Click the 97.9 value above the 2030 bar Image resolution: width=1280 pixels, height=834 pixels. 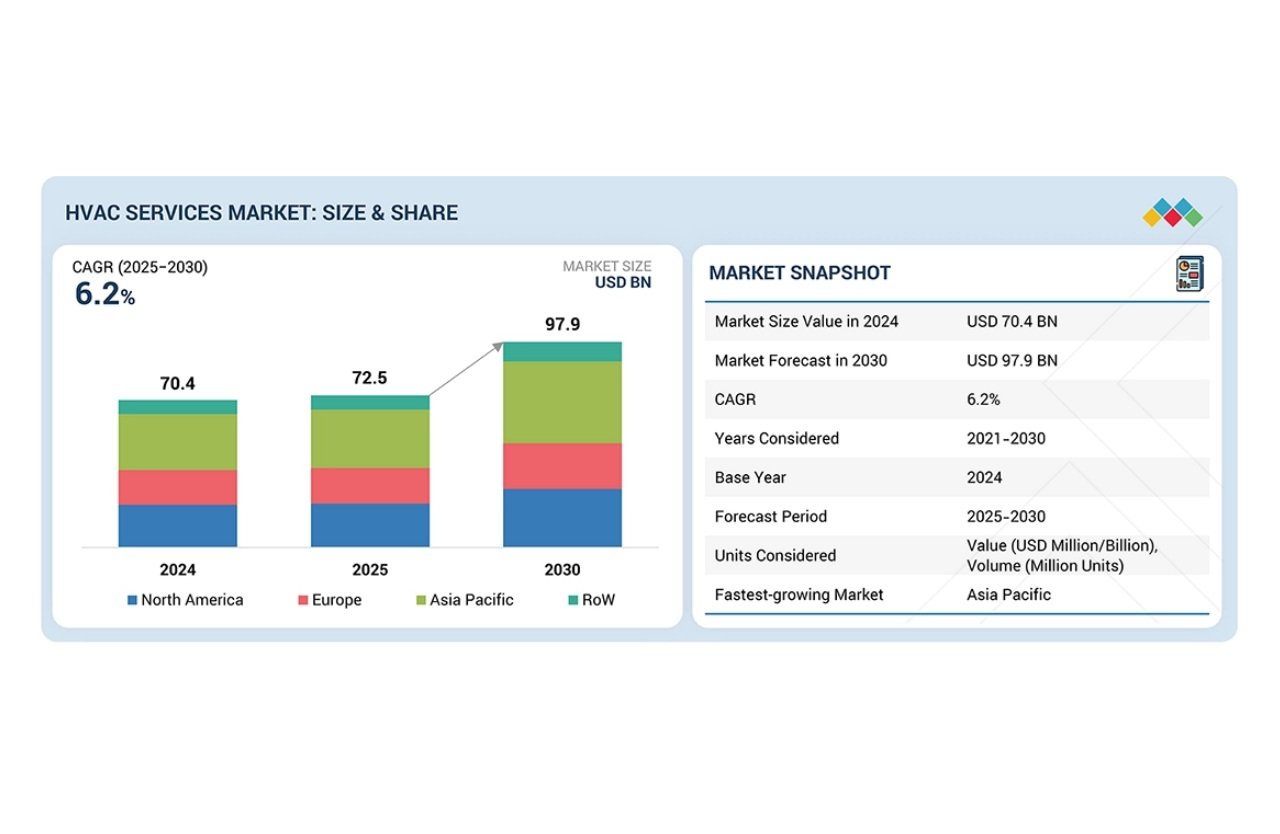tap(562, 323)
